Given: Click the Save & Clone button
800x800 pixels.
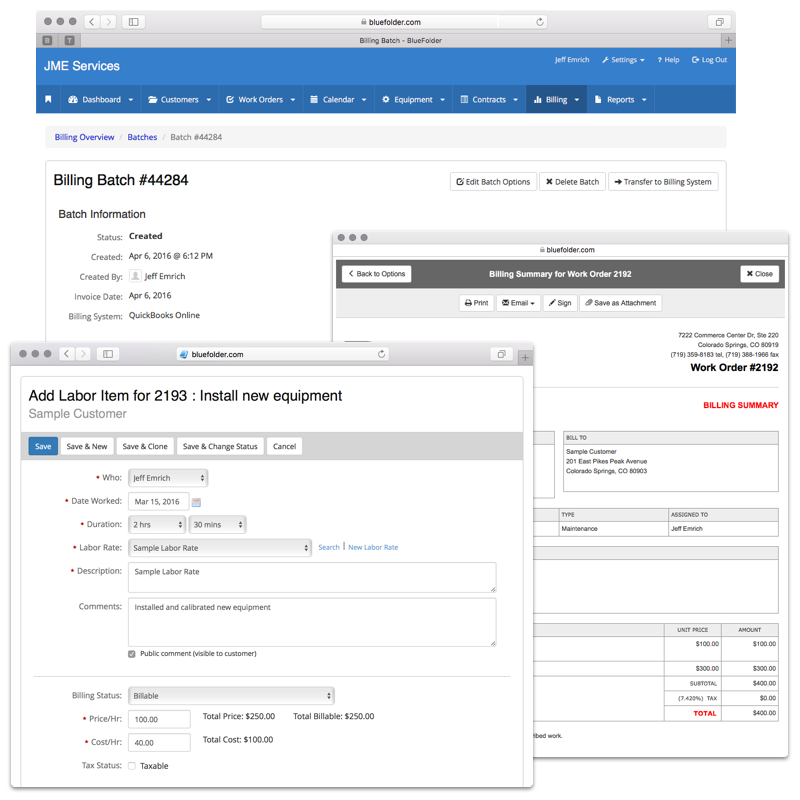Looking at the screenshot, I should click(145, 447).
